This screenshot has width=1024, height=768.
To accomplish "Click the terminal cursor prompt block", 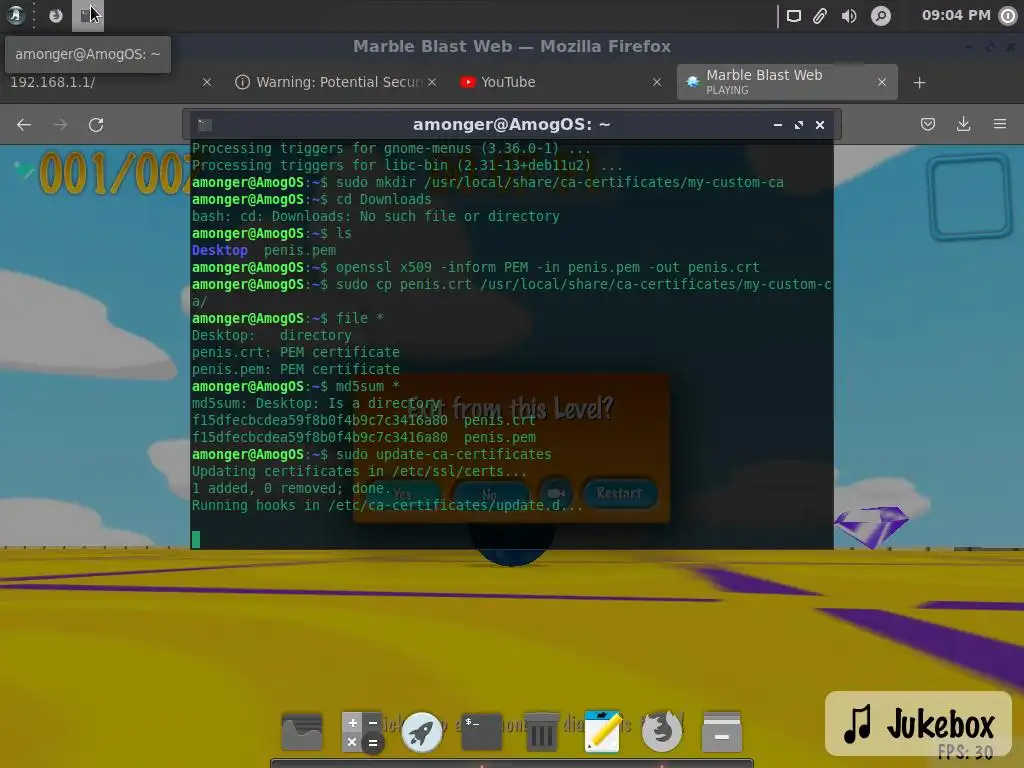I will tap(196, 539).
